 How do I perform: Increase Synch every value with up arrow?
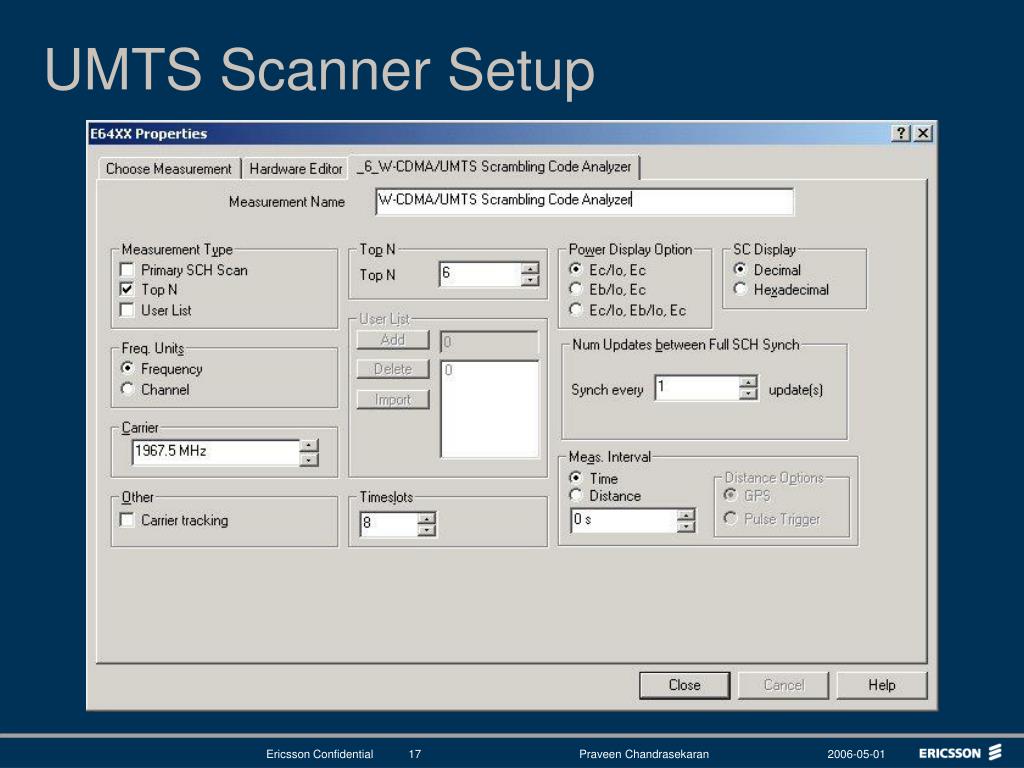pyautogui.click(x=748, y=382)
